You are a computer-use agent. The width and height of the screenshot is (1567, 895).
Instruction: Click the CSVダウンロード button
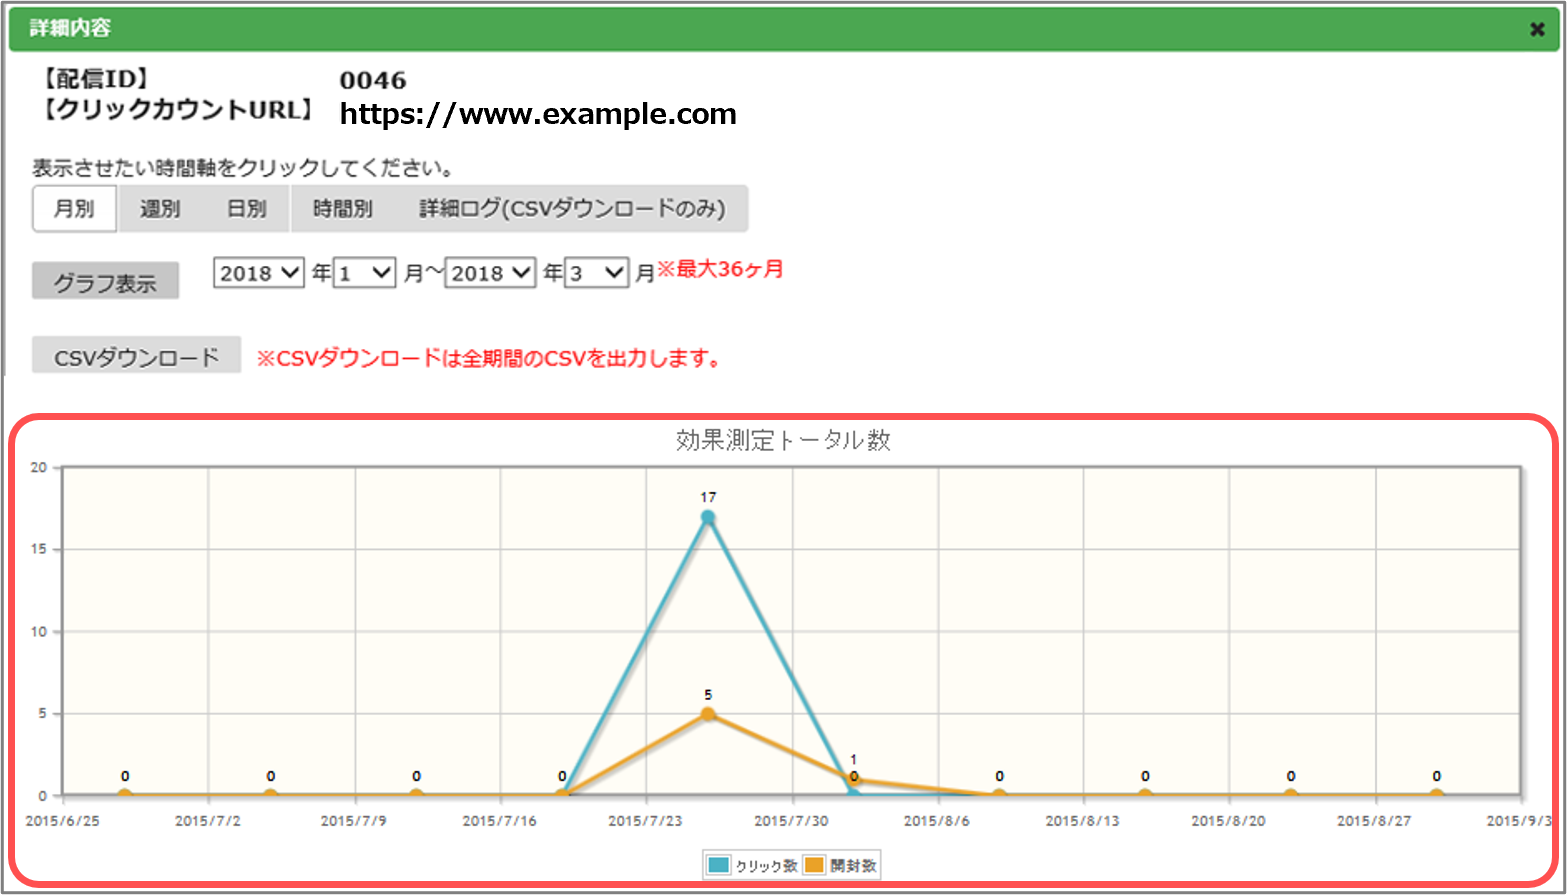pos(136,356)
